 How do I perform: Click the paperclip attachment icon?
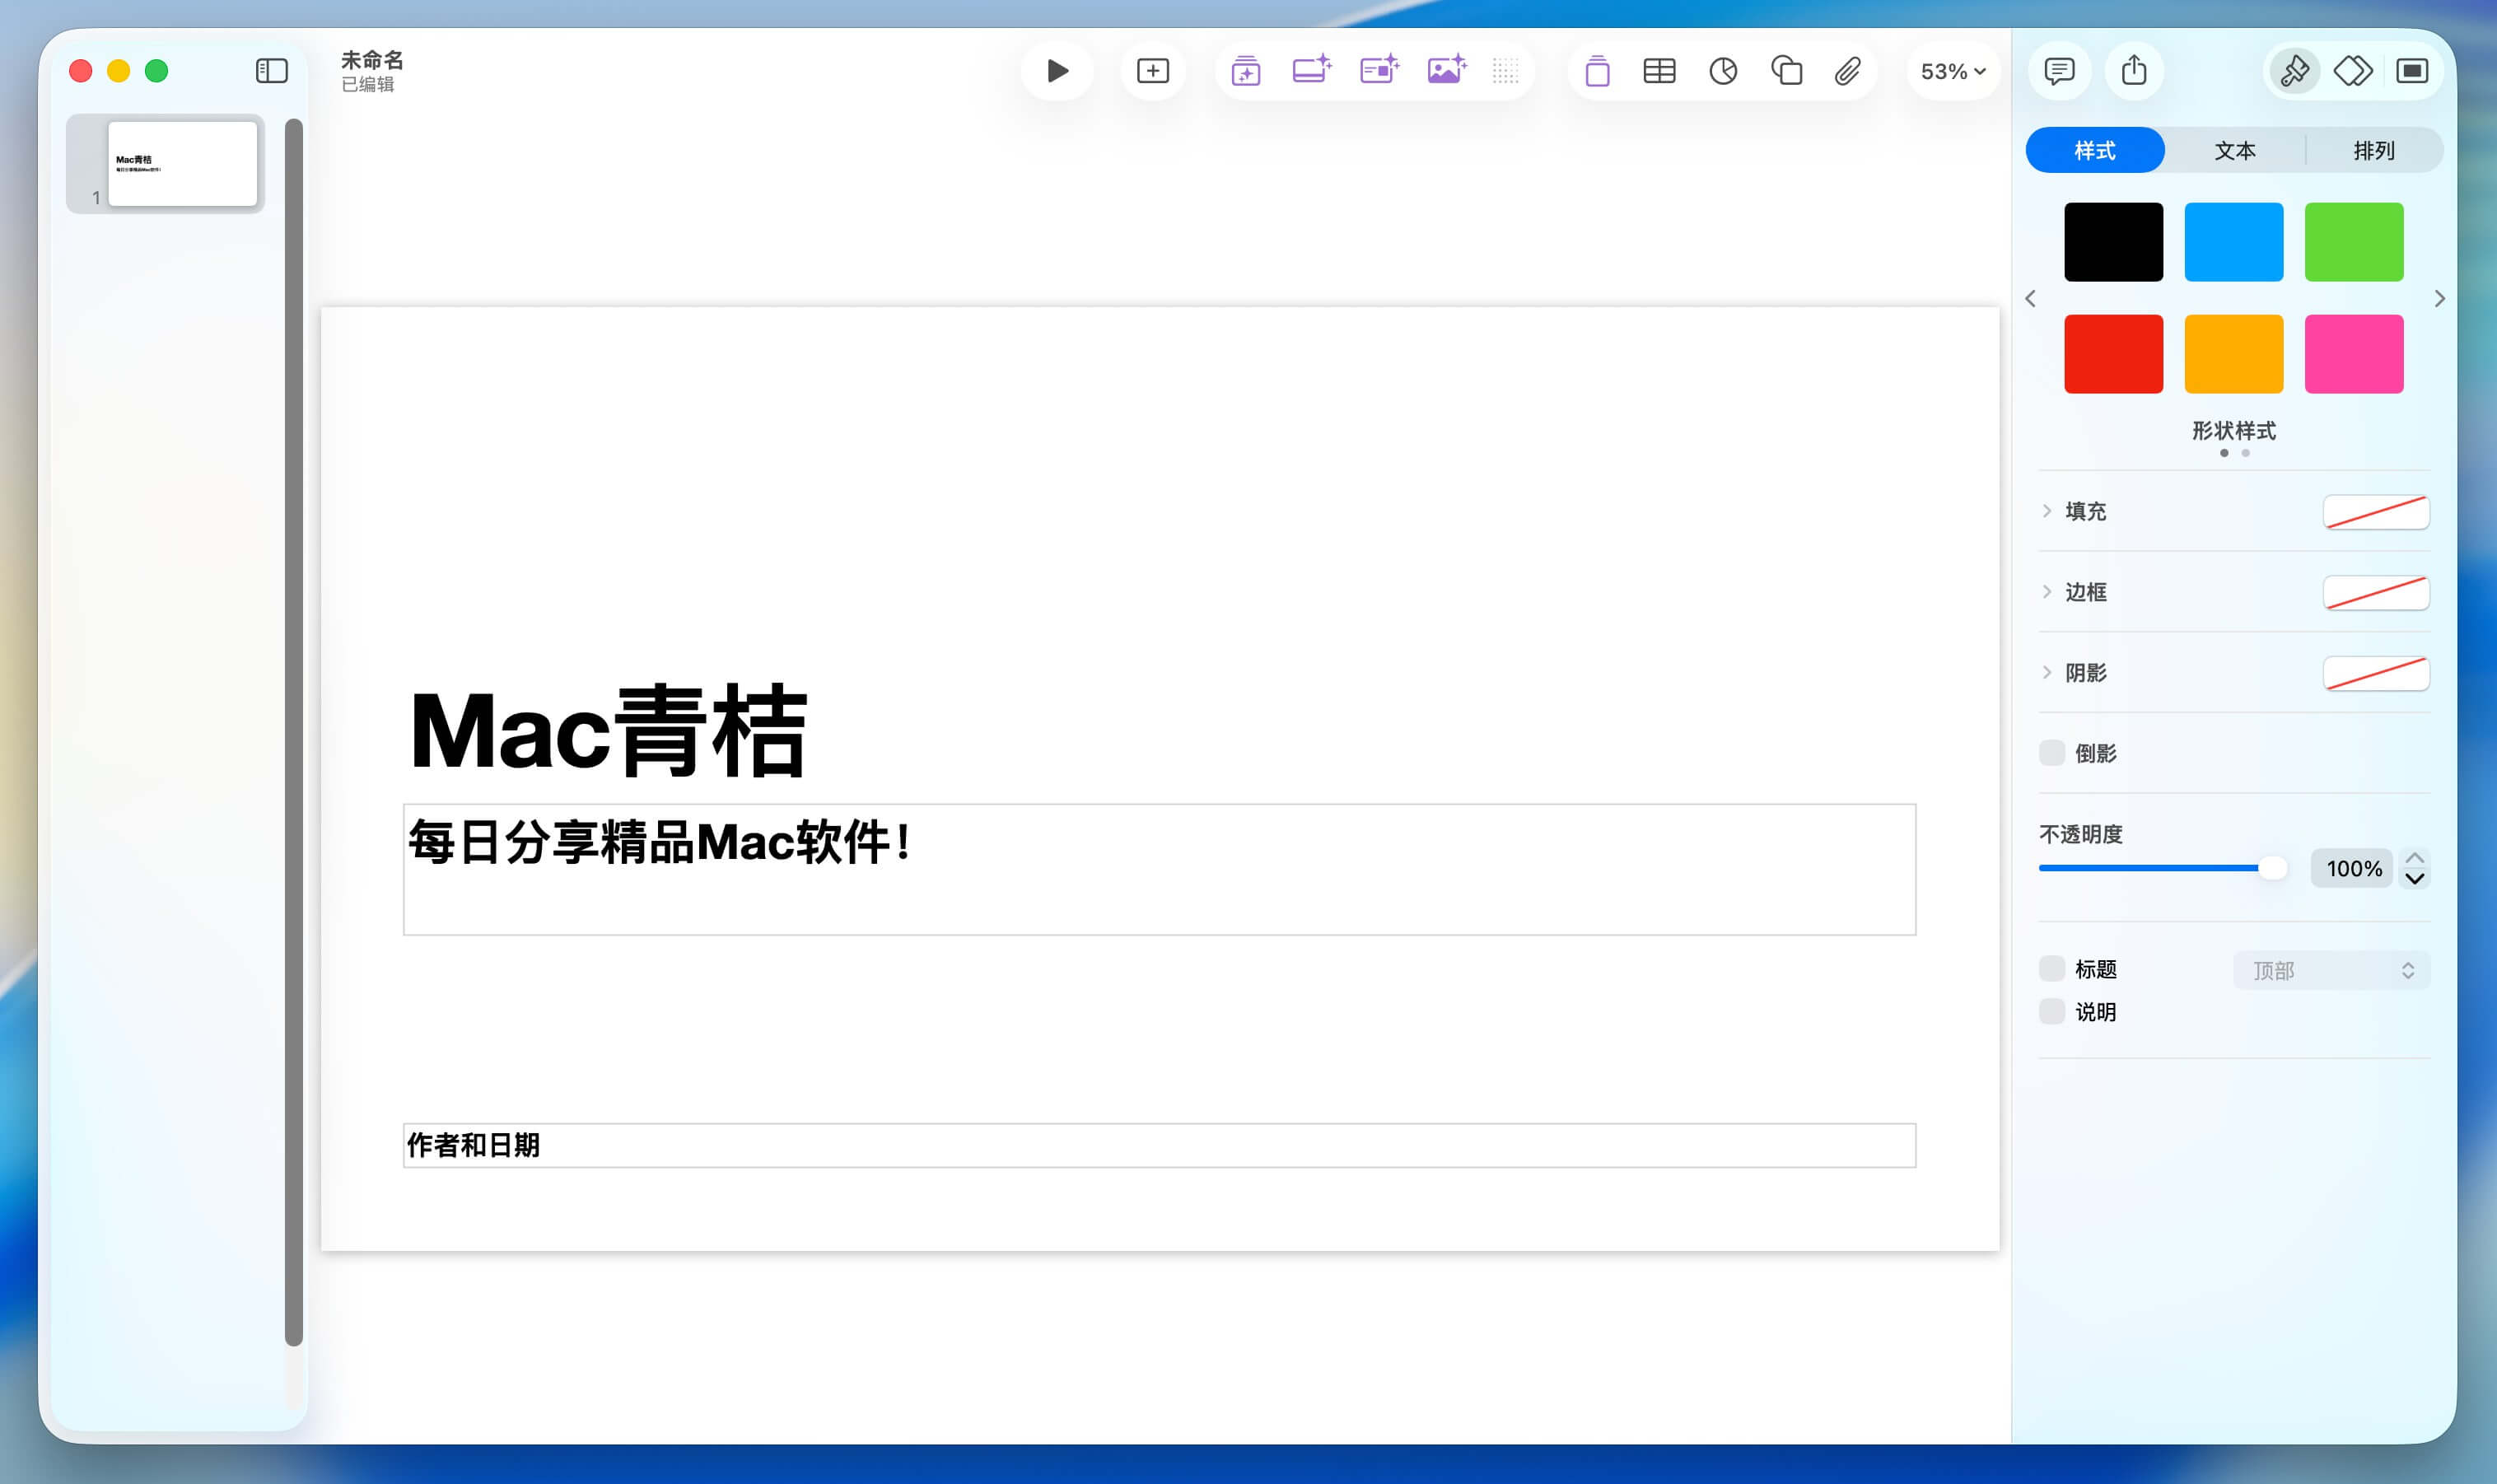pos(1847,71)
